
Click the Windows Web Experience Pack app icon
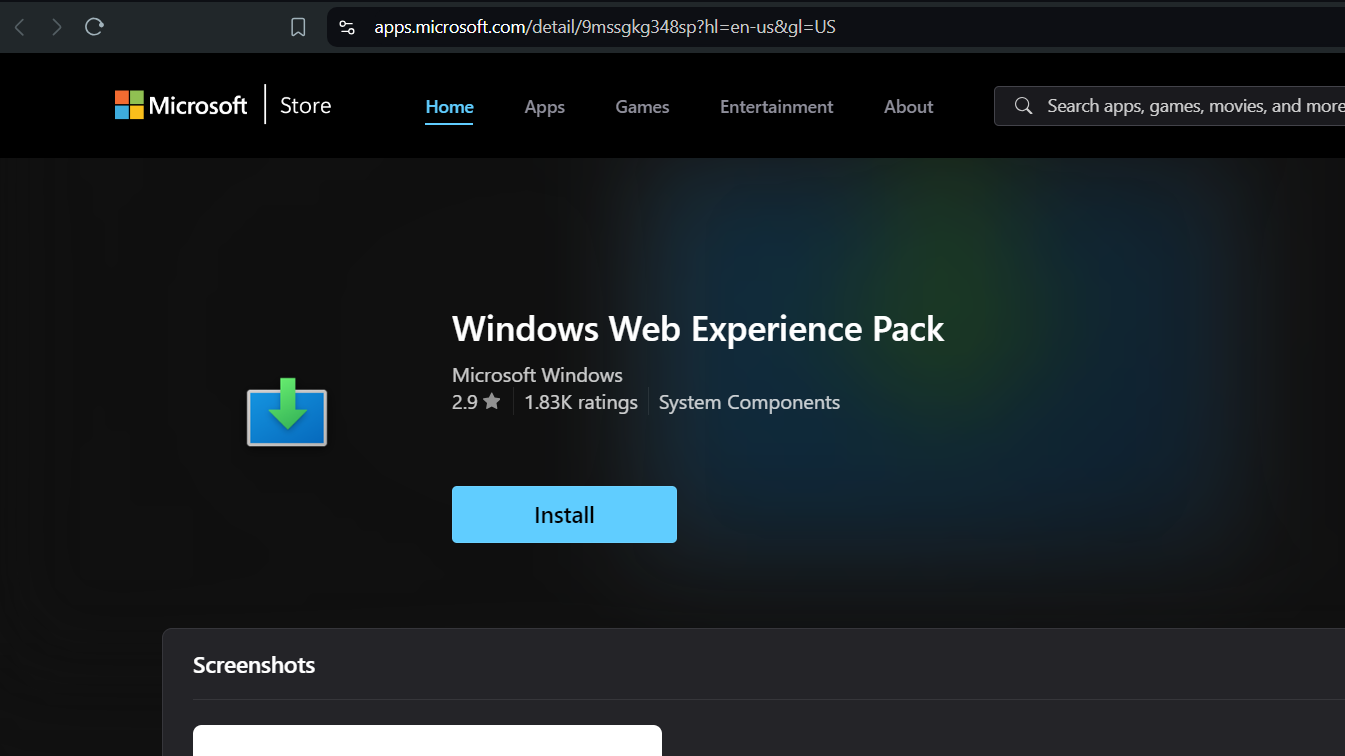click(287, 411)
